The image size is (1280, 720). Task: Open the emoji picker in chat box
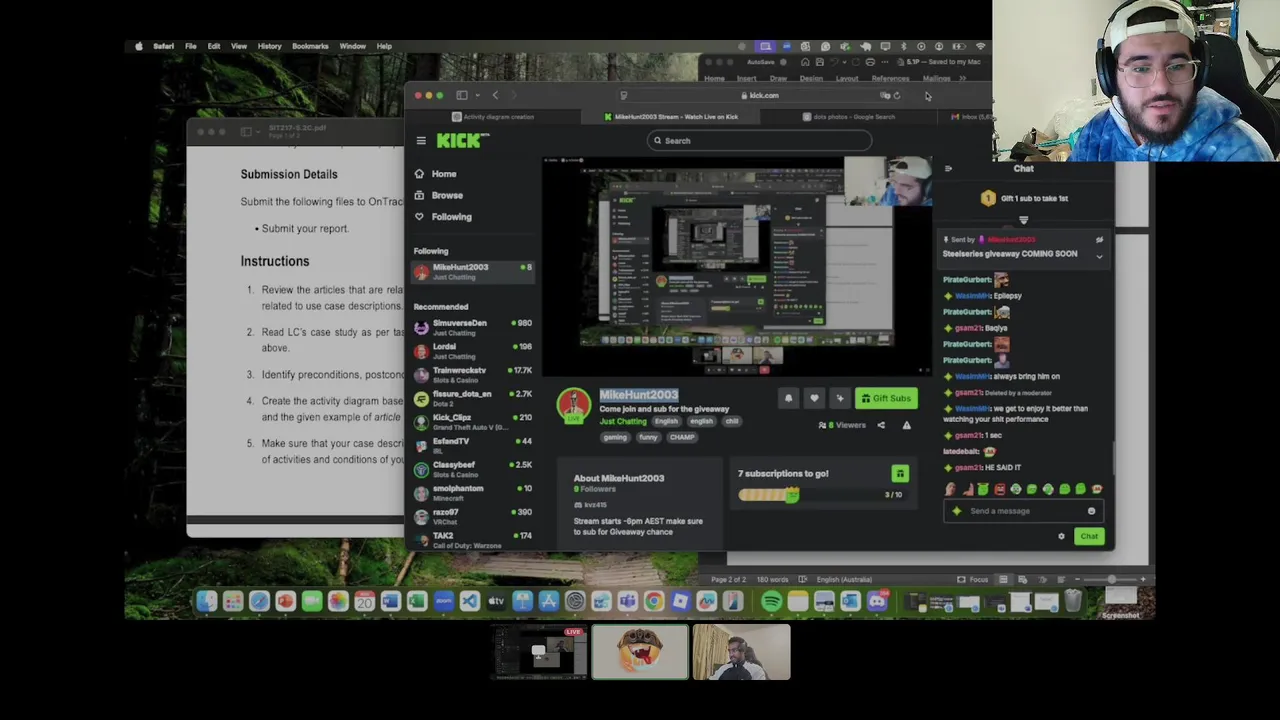click(x=1091, y=511)
